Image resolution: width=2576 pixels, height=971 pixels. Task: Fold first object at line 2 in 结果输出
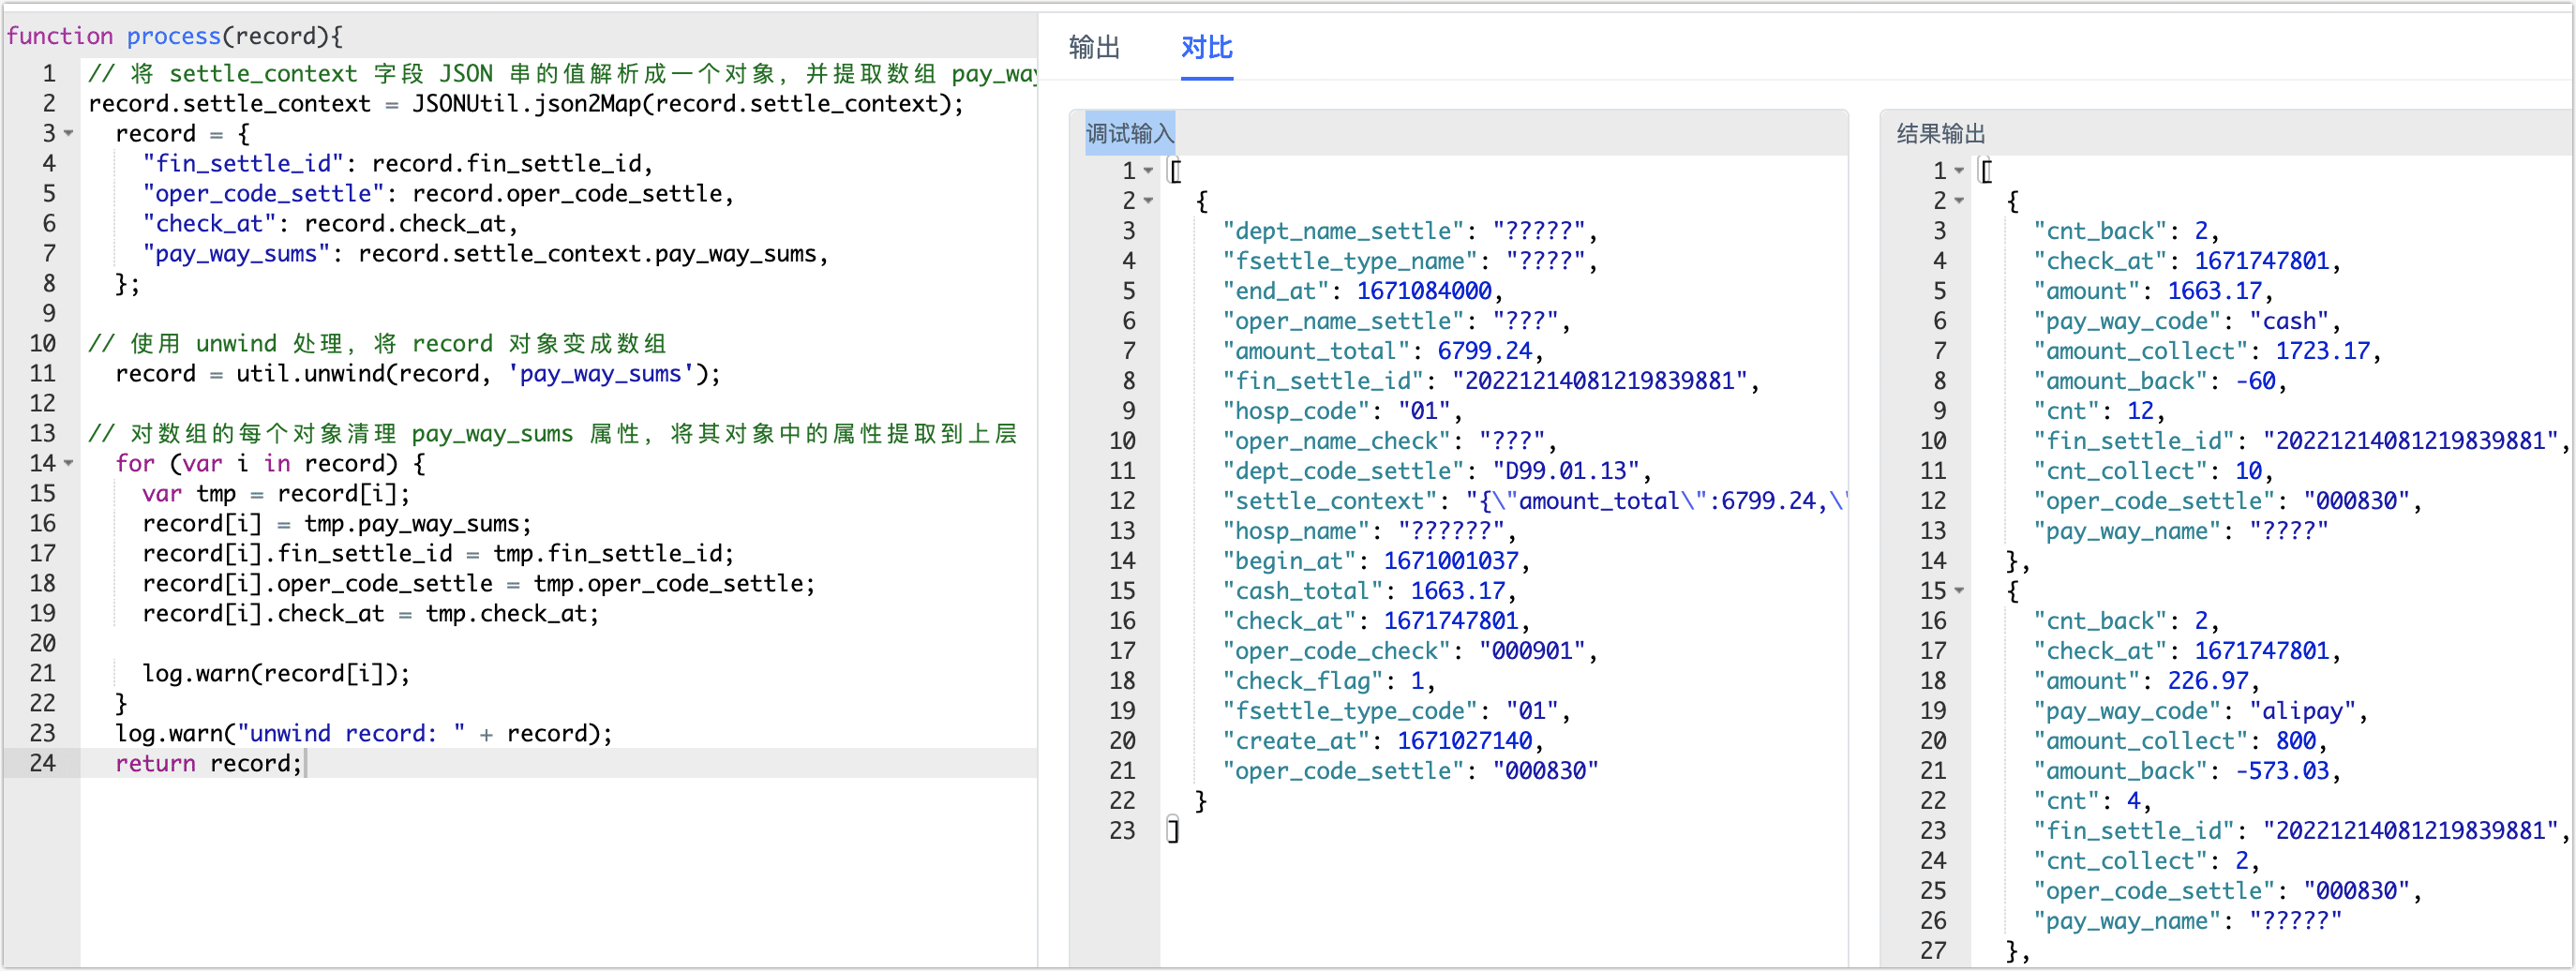click(x=1959, y=201)
